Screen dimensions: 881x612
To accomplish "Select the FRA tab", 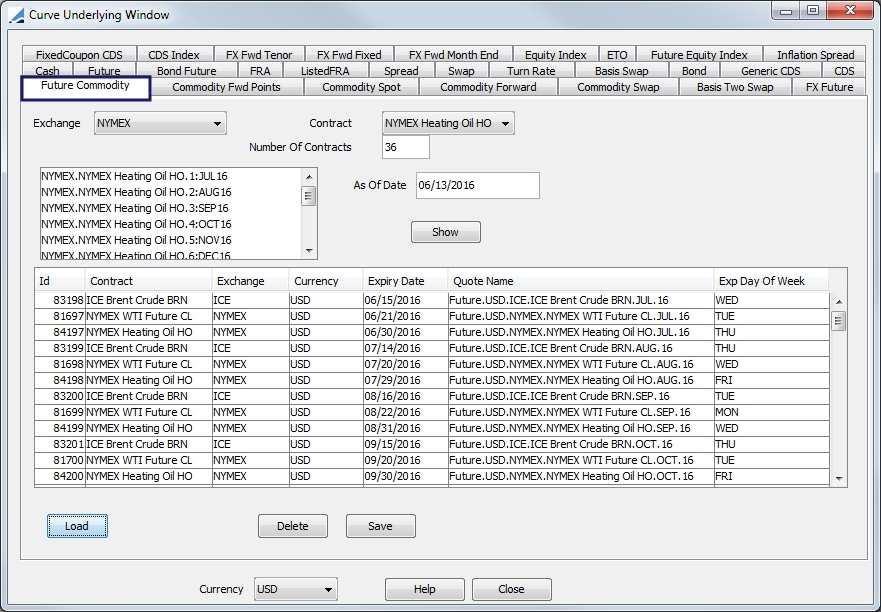I will click(x=260, y=71).
